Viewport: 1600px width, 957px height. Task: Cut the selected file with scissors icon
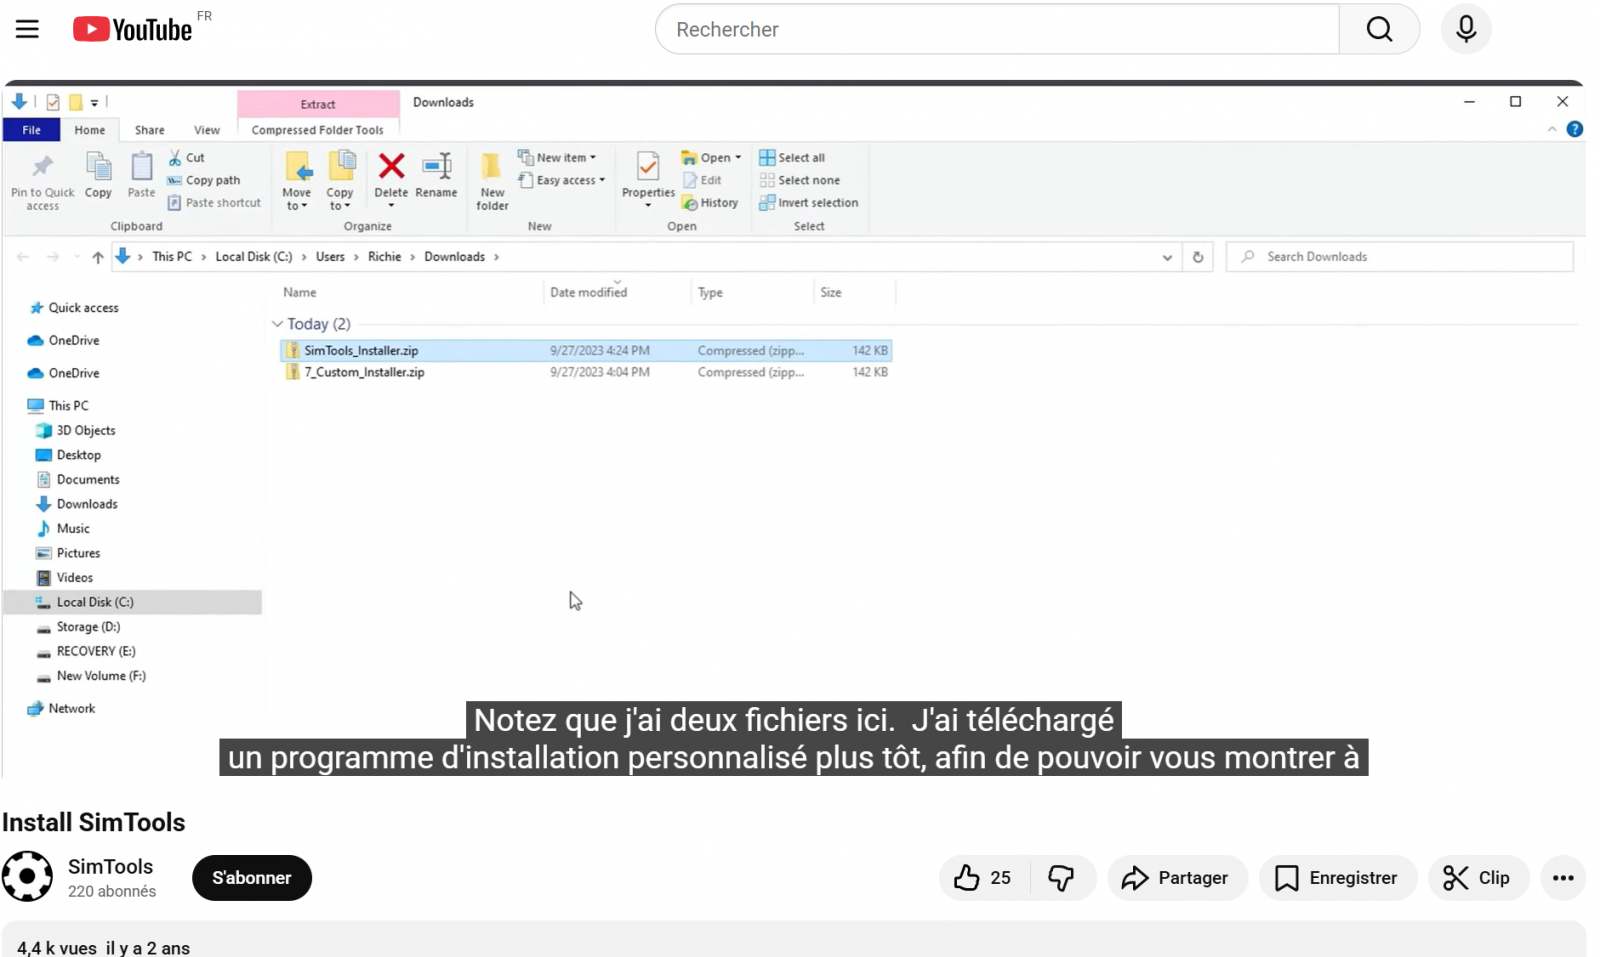[x=187, y=158]
